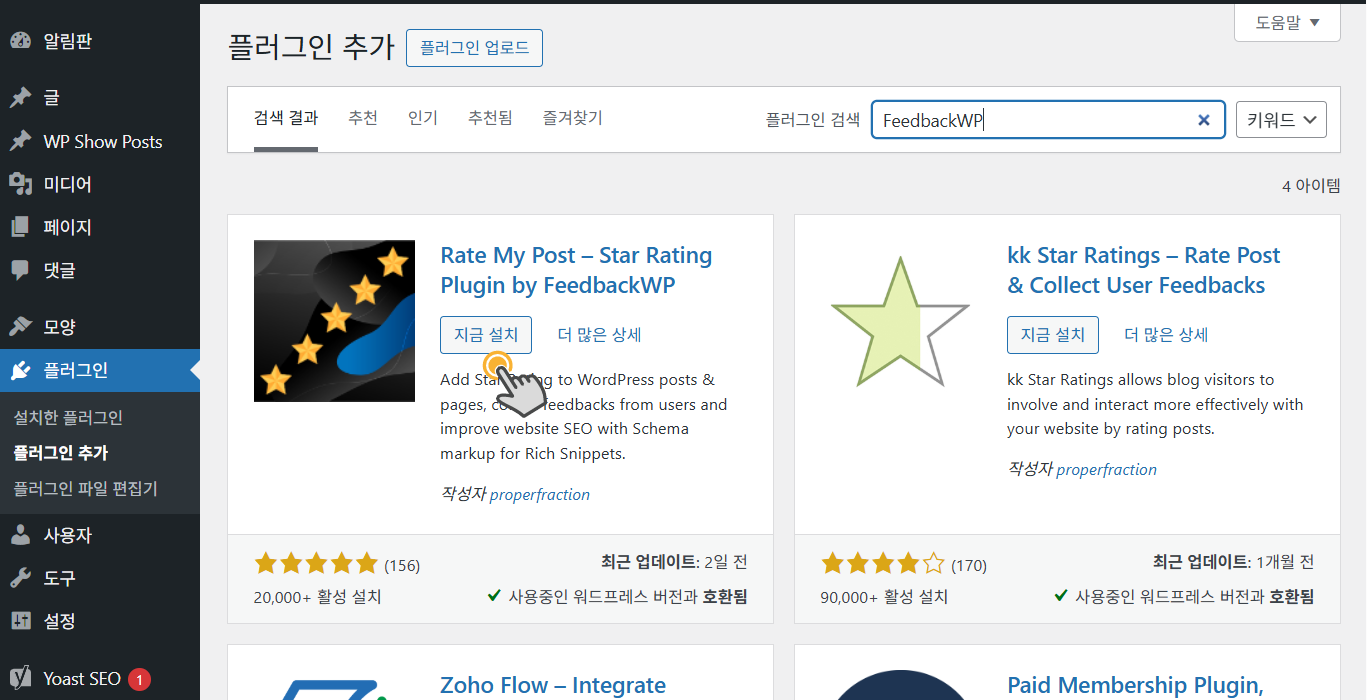This screenshot has height=700, width=1367.
Task: Click the plug icon next to 플러그인
Action: (20, 371)
